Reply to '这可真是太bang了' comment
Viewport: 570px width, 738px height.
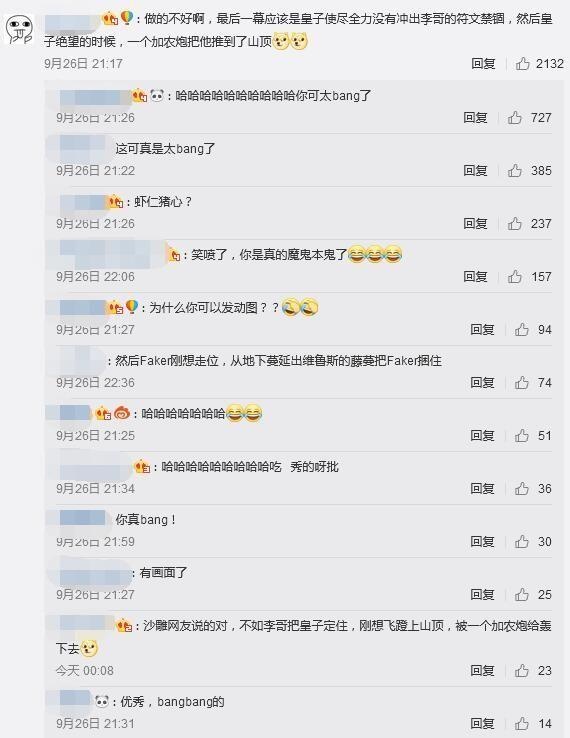click(475, 170)
